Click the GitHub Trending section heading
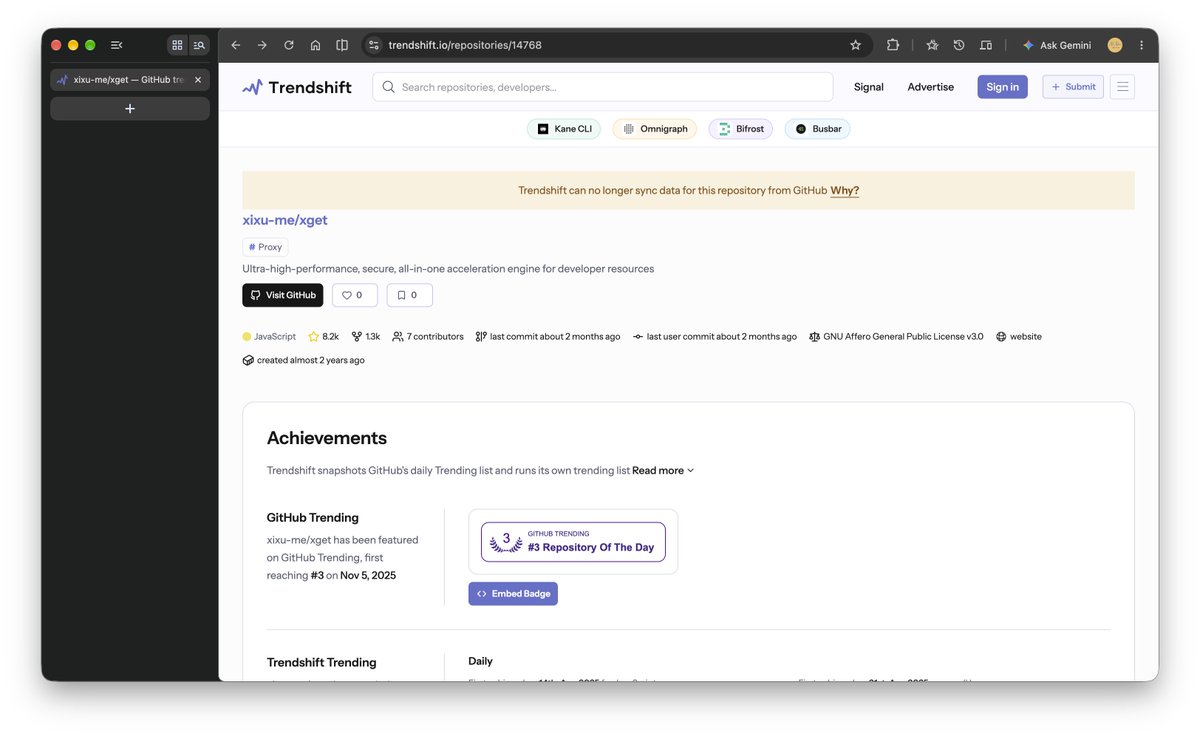The height and width of the screenshot is (736, 1200). 313,518
